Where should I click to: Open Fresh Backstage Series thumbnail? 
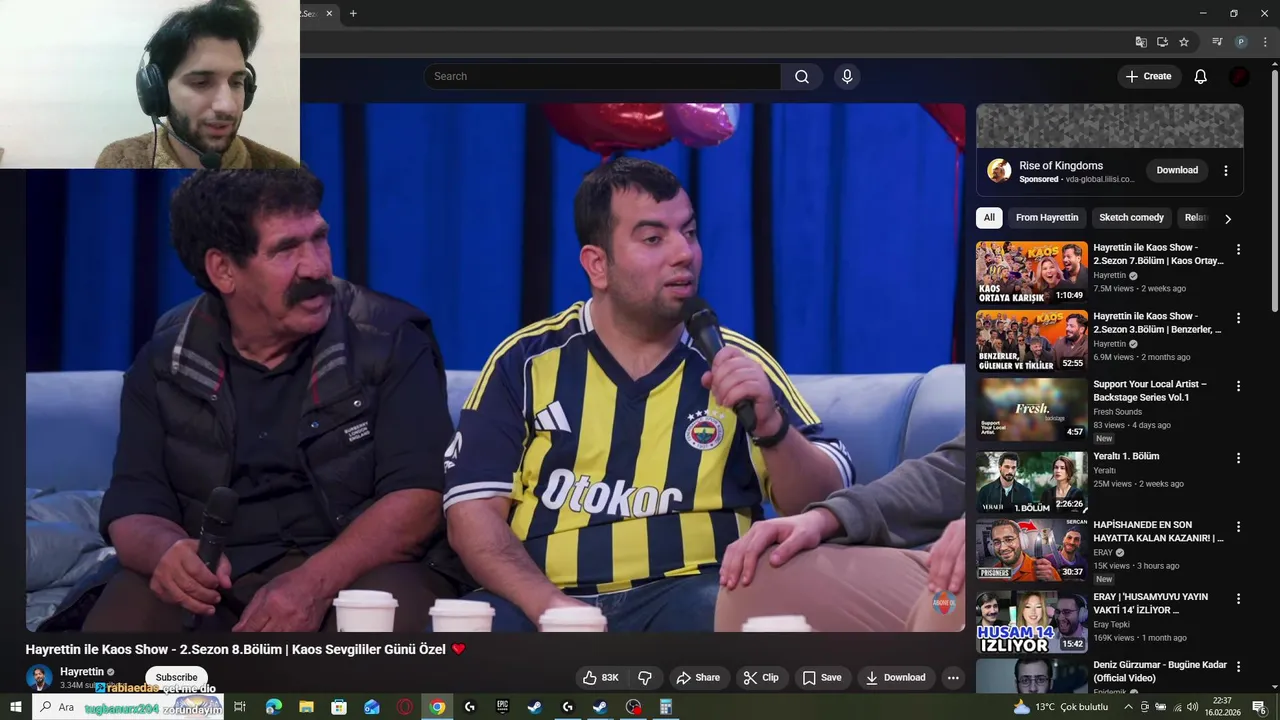pos(1031,409)
